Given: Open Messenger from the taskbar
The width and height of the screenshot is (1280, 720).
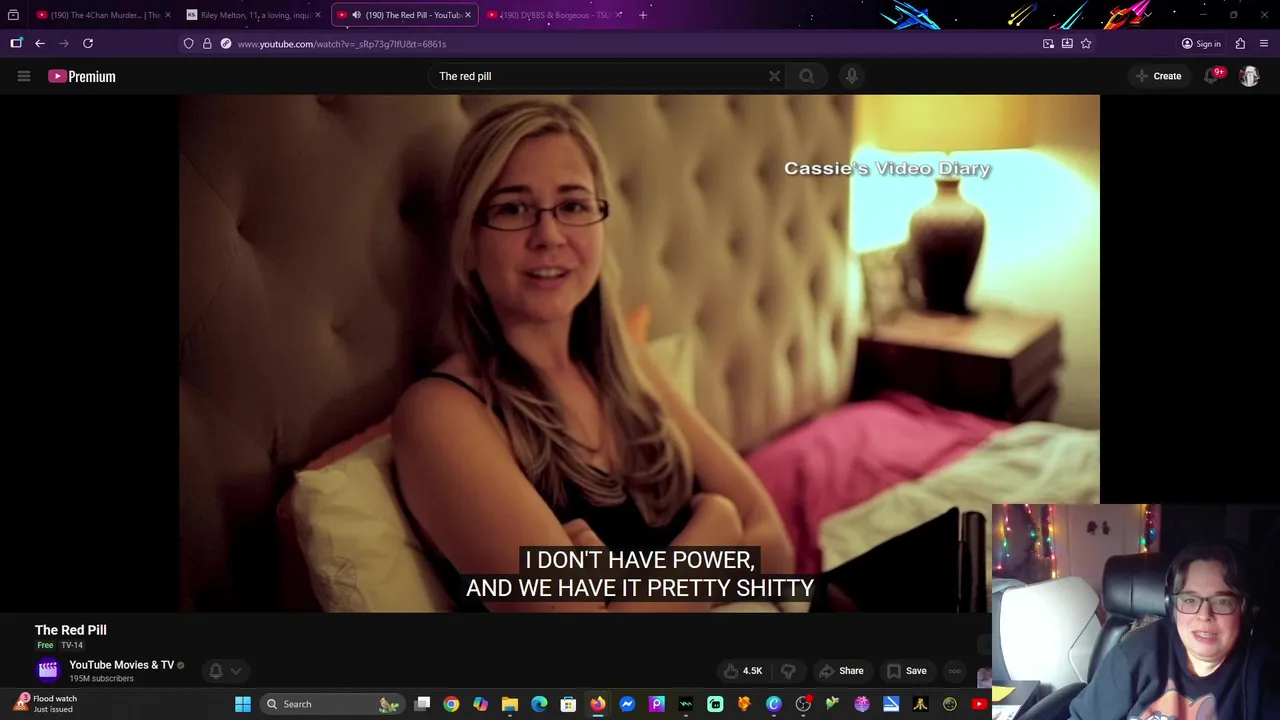Looking at the screenshot, I should [x=627, y=704].
